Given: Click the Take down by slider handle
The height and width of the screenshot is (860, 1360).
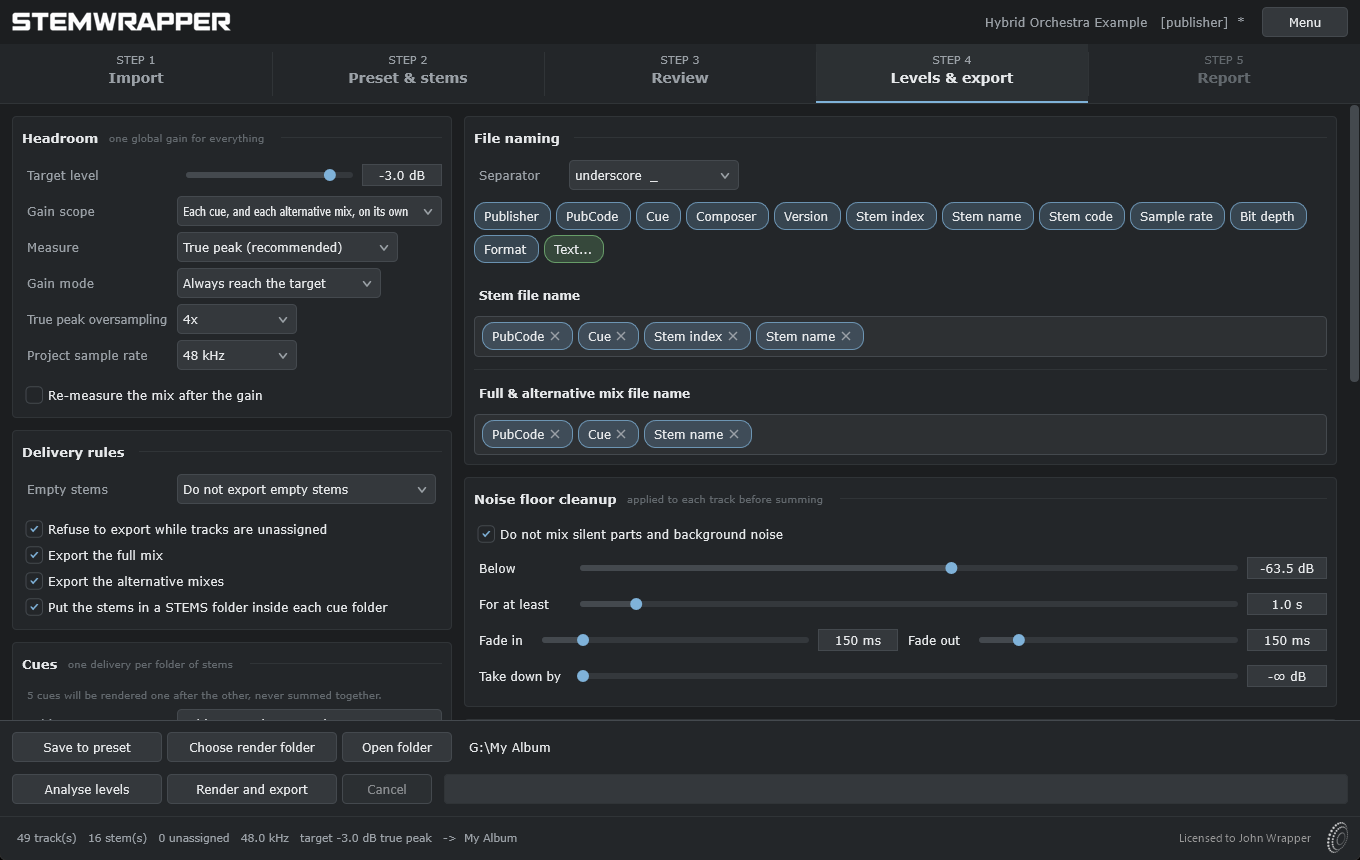Looking at the screenshot, I should click(583, 676).
